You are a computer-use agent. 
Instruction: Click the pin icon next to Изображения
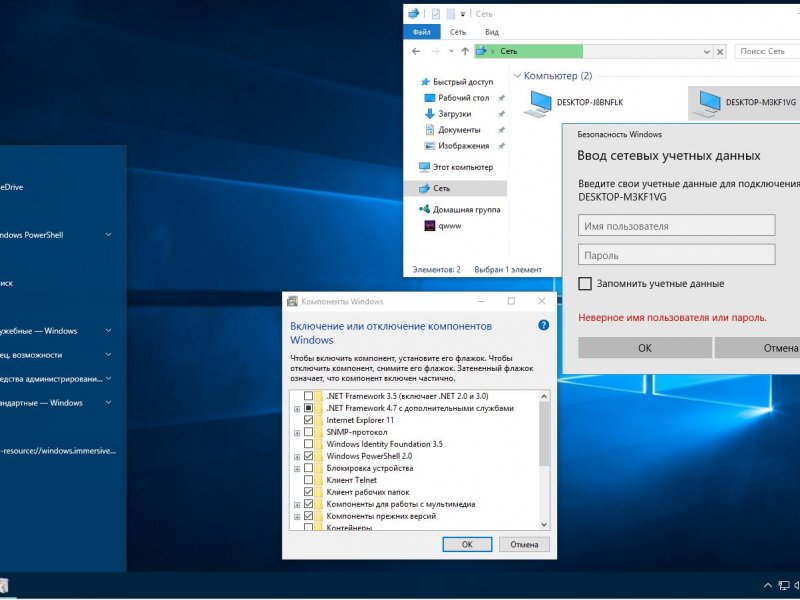[x=502, y=146]
